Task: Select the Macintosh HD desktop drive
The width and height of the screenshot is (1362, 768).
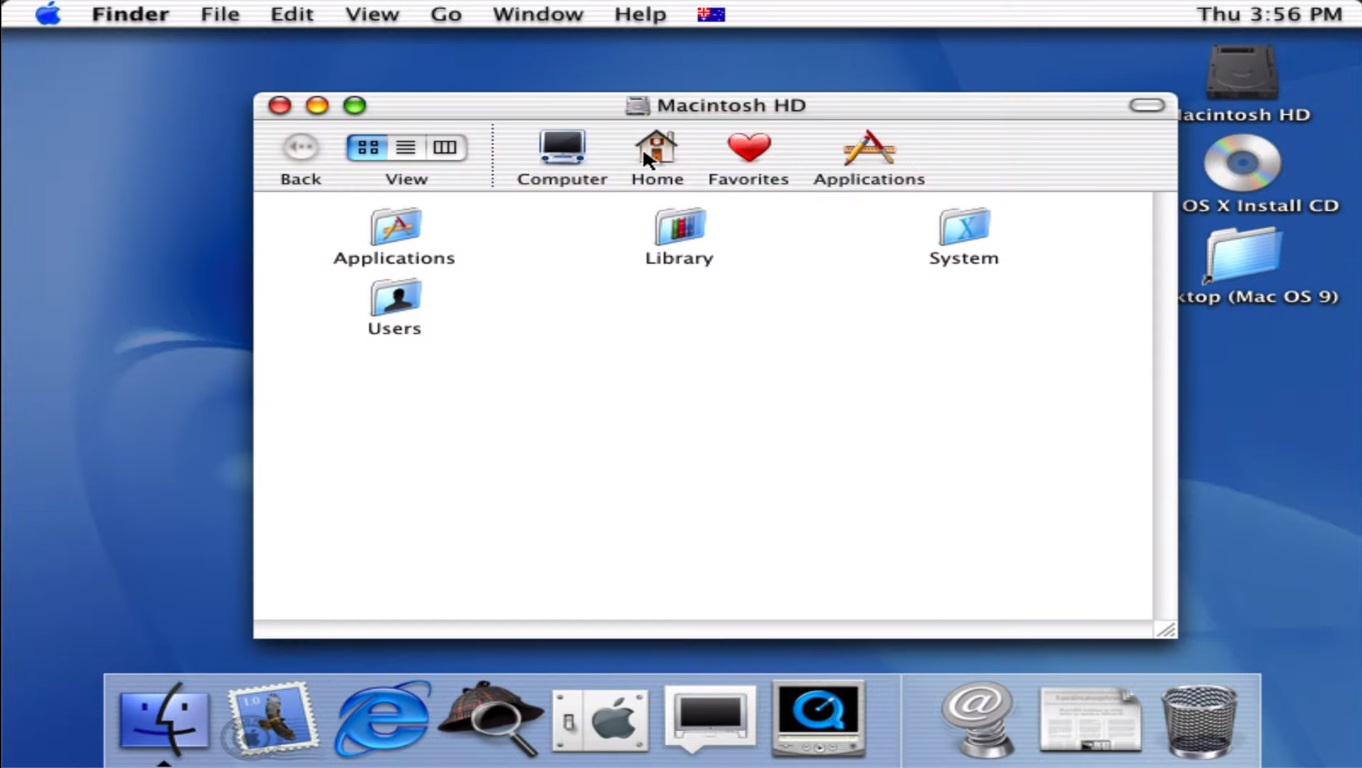Action: tap(1242, 84)
